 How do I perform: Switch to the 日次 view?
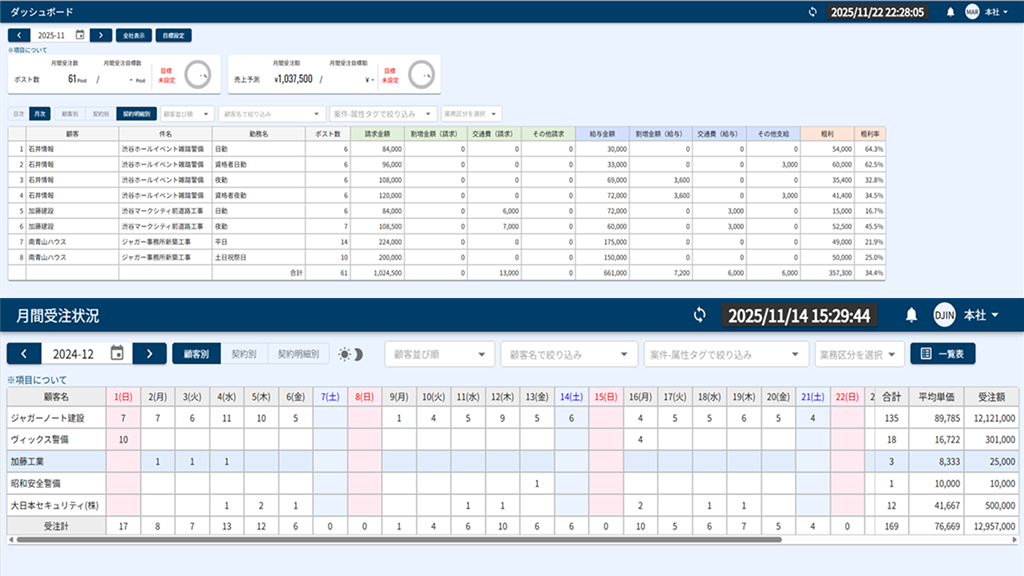click(19, 114)
